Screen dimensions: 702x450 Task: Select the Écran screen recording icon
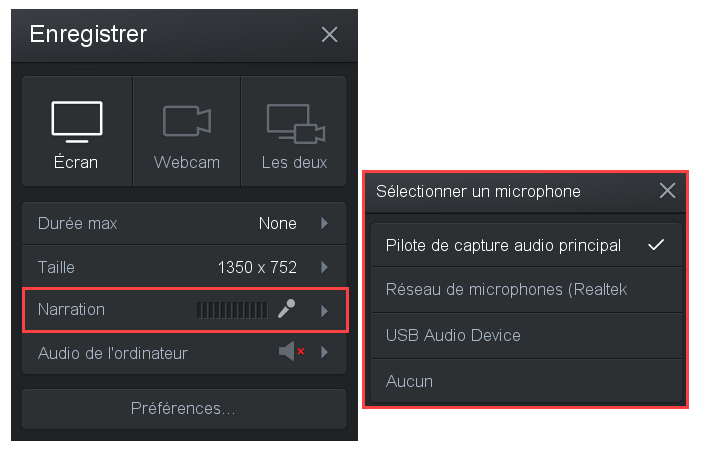pyautogui.click(x=77, y=122)
